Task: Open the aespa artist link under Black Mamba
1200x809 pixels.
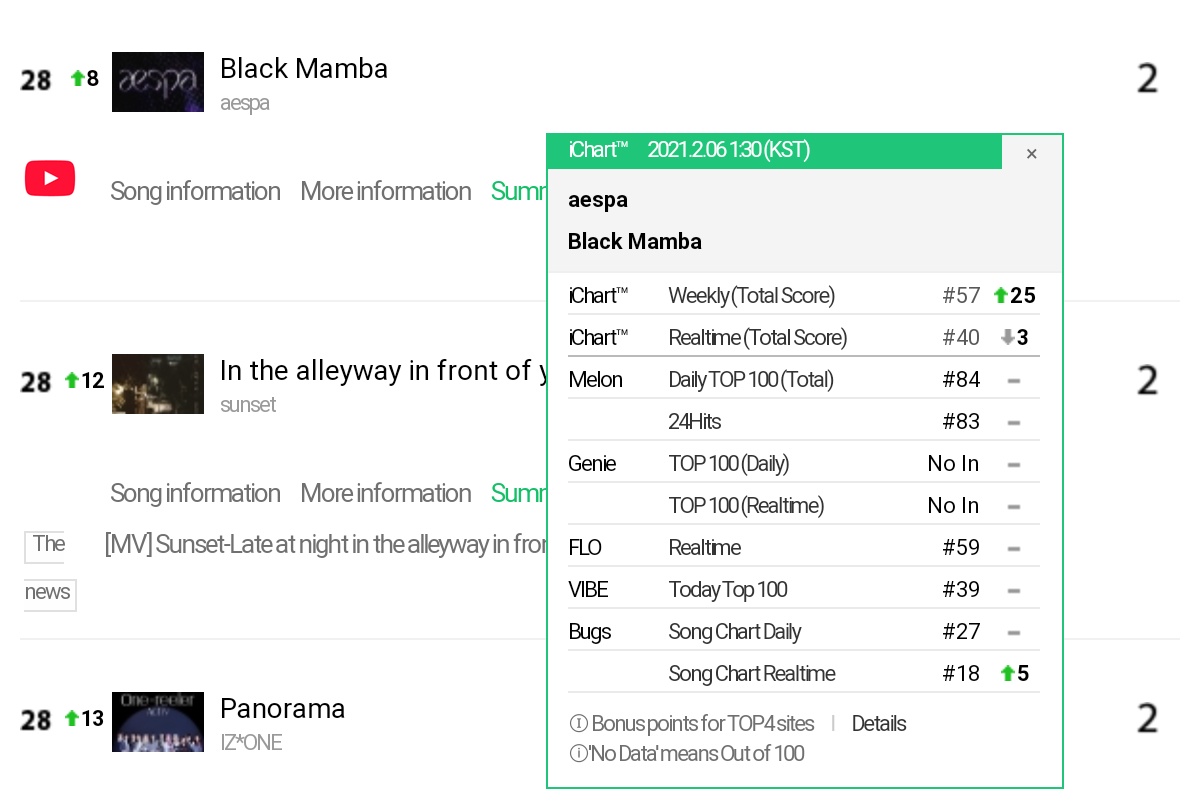Action: point(245,103)
